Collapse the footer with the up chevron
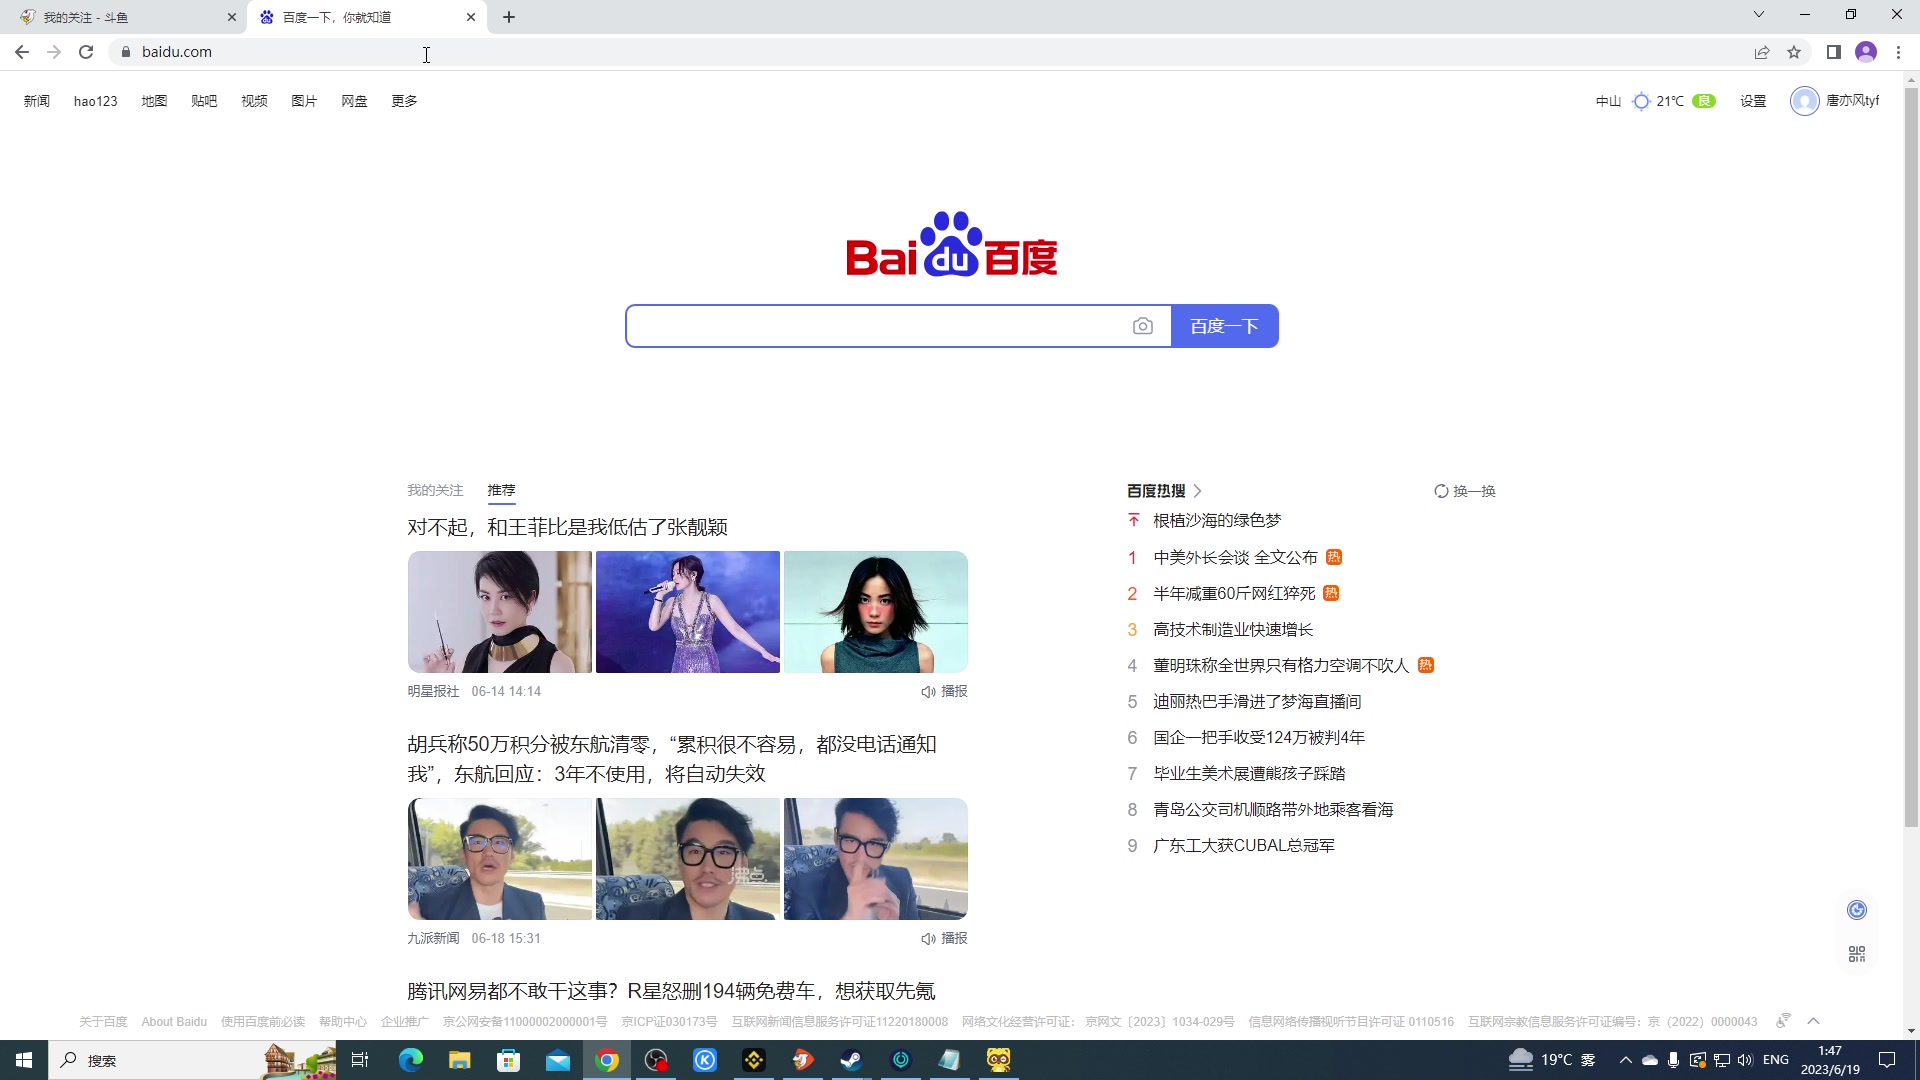Viewport: 1920px width, 1080px height. tap(1813, 1021)
